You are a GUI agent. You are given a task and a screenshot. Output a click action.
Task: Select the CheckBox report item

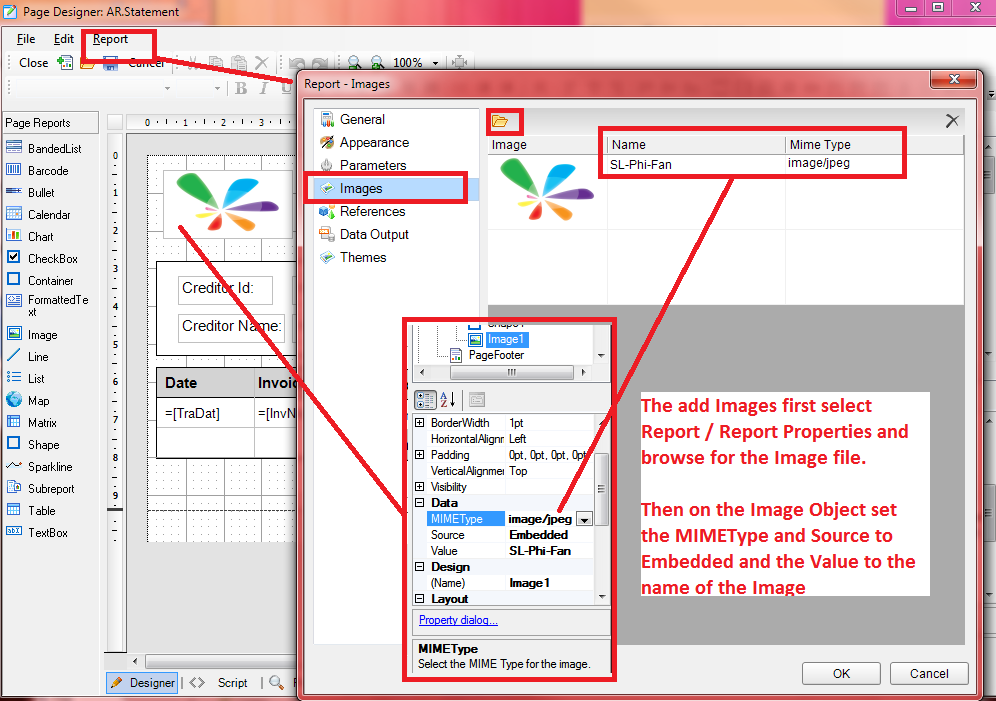pos(42,258)
